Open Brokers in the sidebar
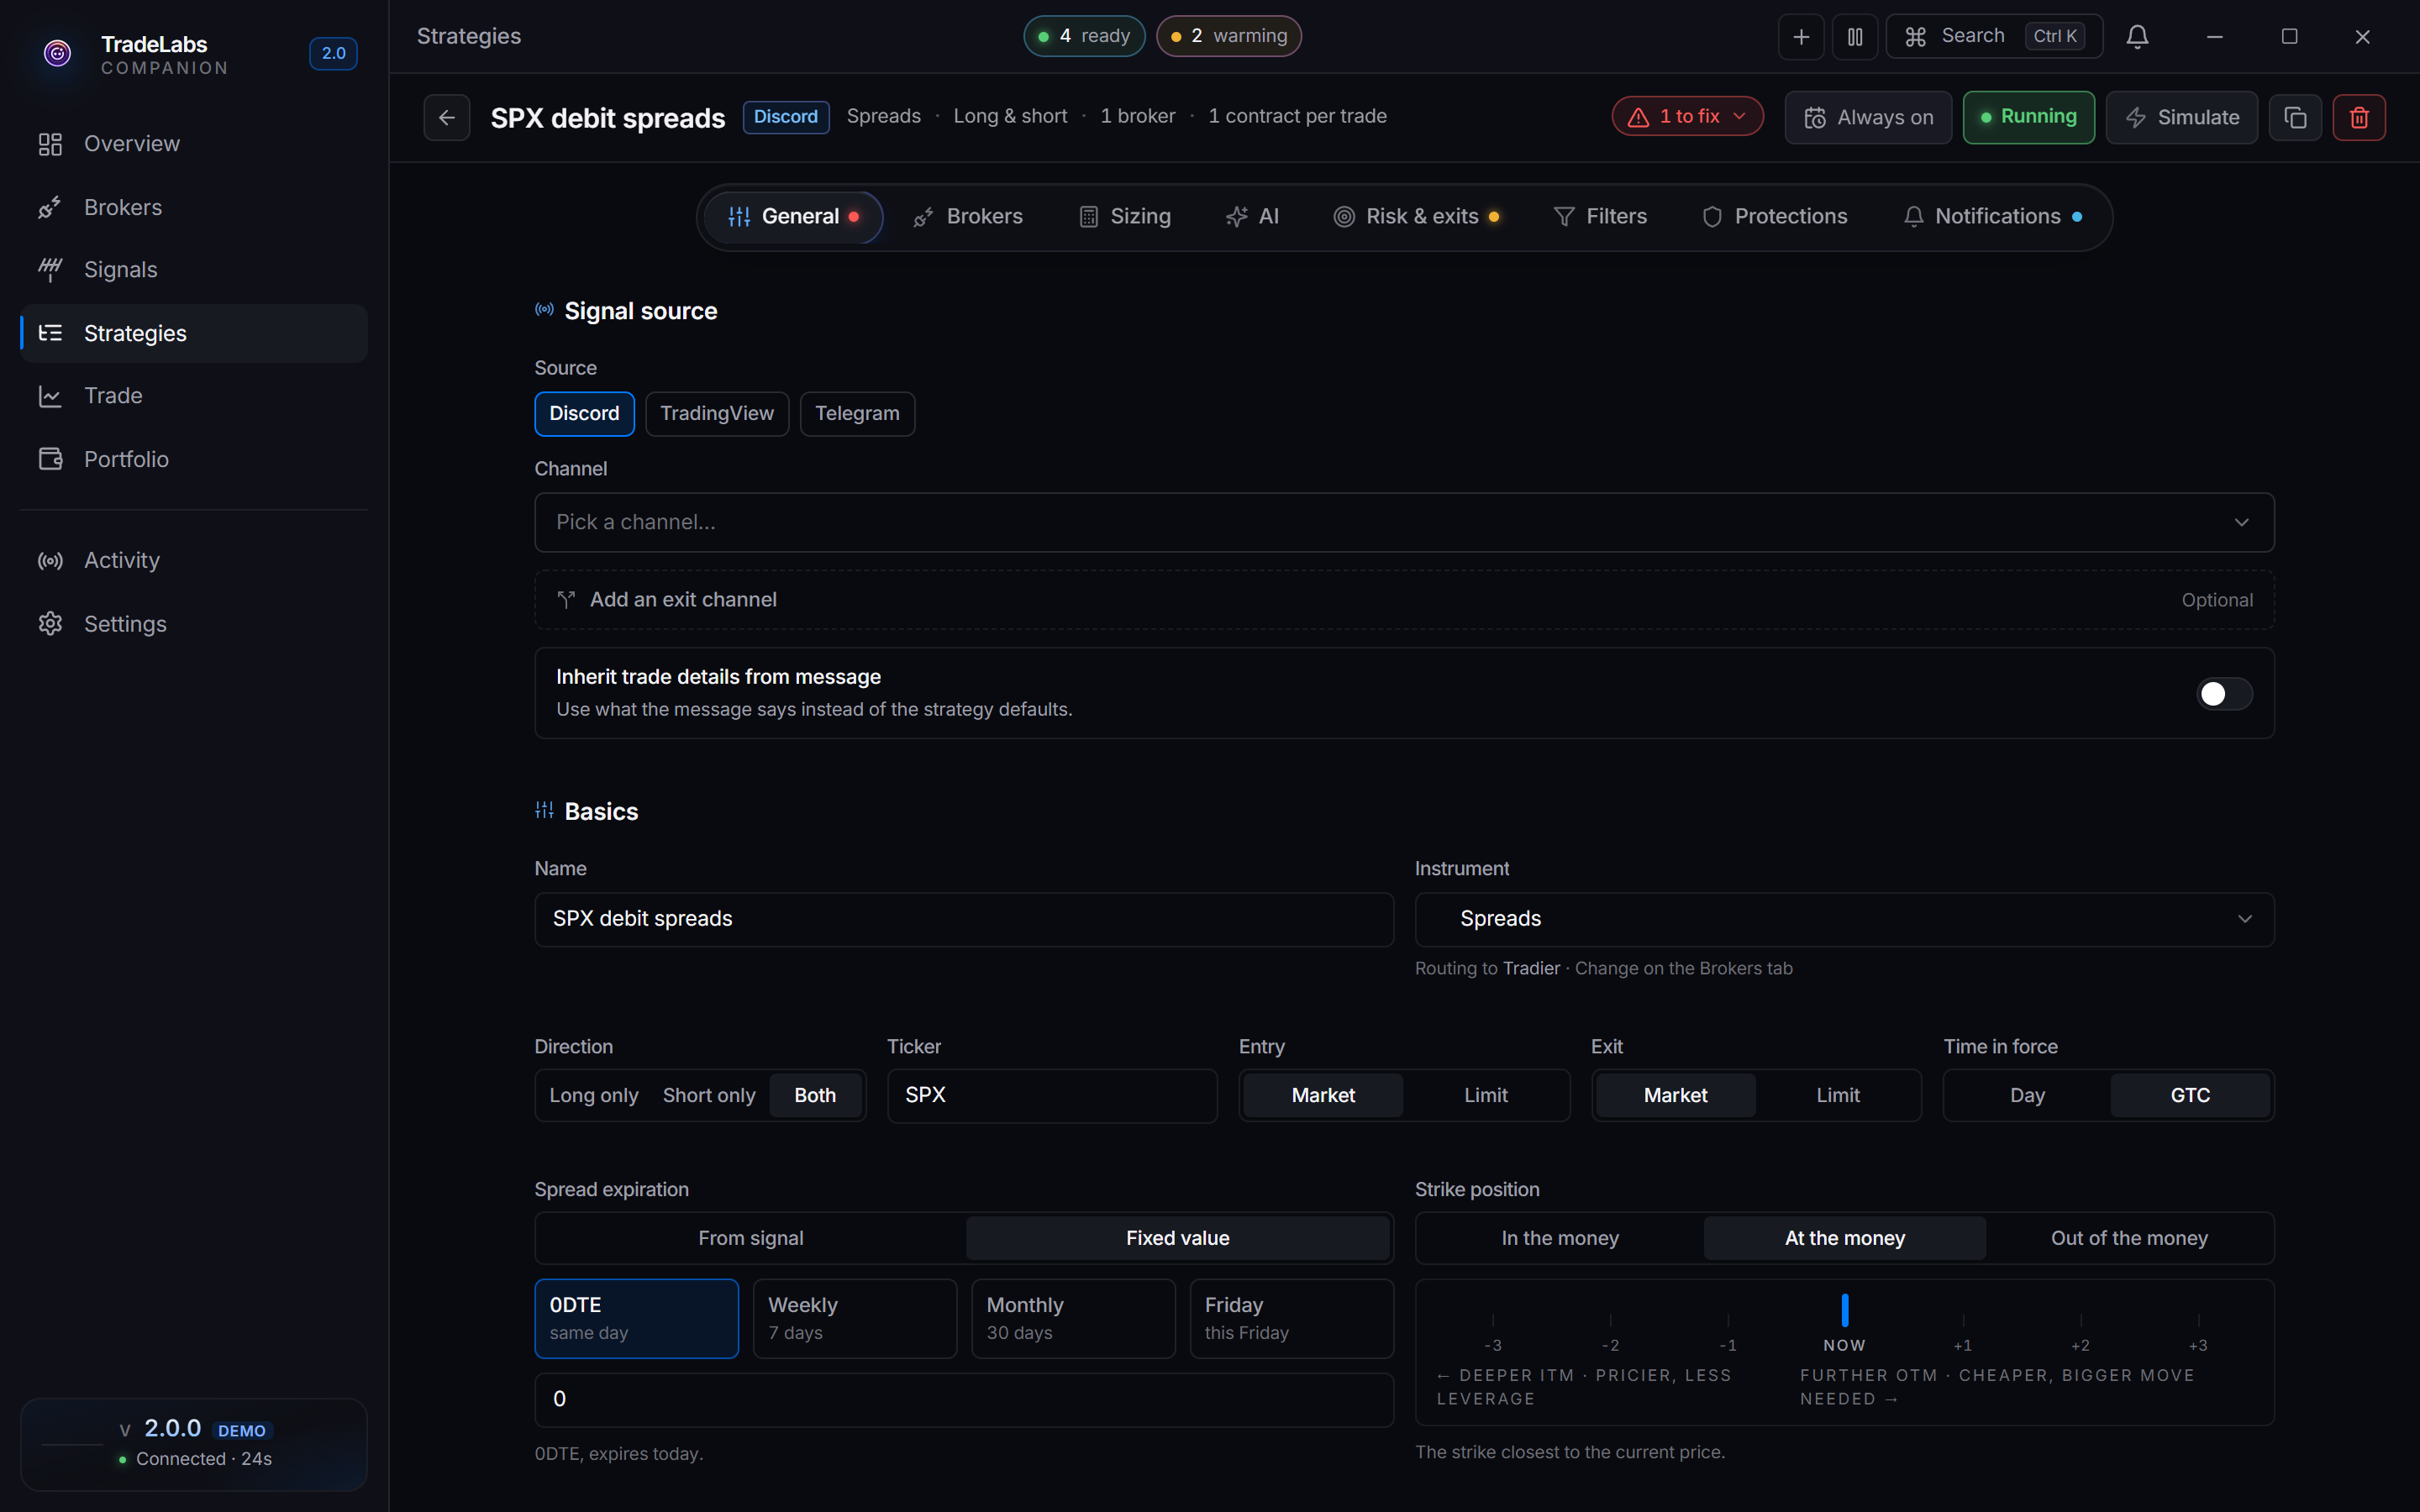Image resolution: width=2420 pixels, height=1512 pixels. tap(194, 207)
